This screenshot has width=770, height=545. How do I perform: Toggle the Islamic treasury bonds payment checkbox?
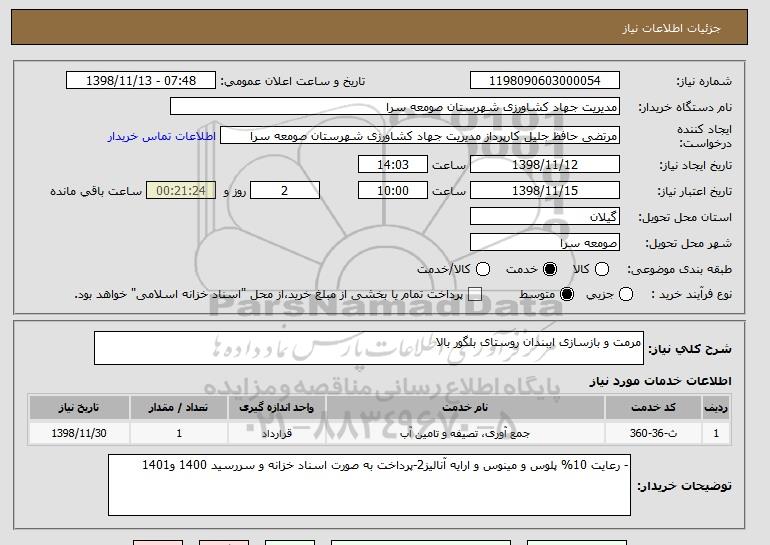tap(474, 294)
